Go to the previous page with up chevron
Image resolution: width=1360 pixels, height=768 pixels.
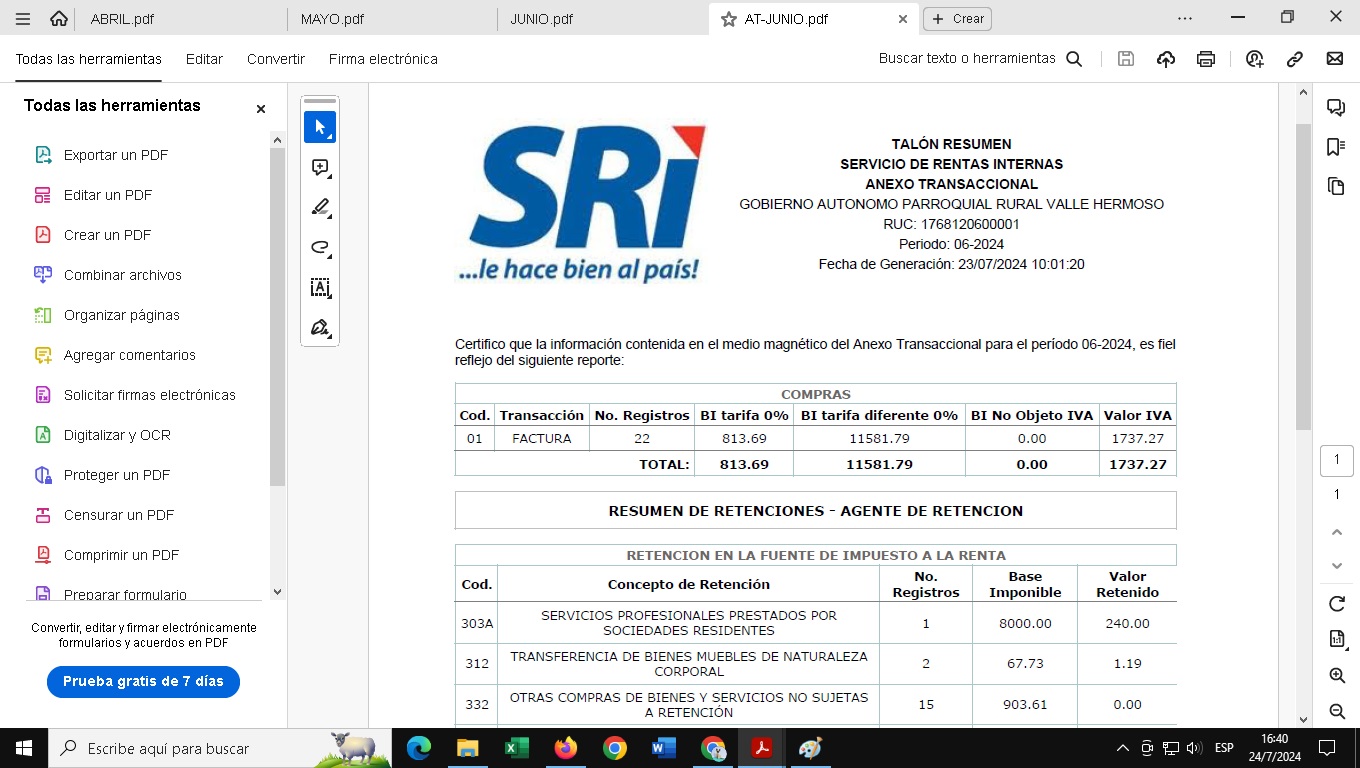pos(1336,532)
